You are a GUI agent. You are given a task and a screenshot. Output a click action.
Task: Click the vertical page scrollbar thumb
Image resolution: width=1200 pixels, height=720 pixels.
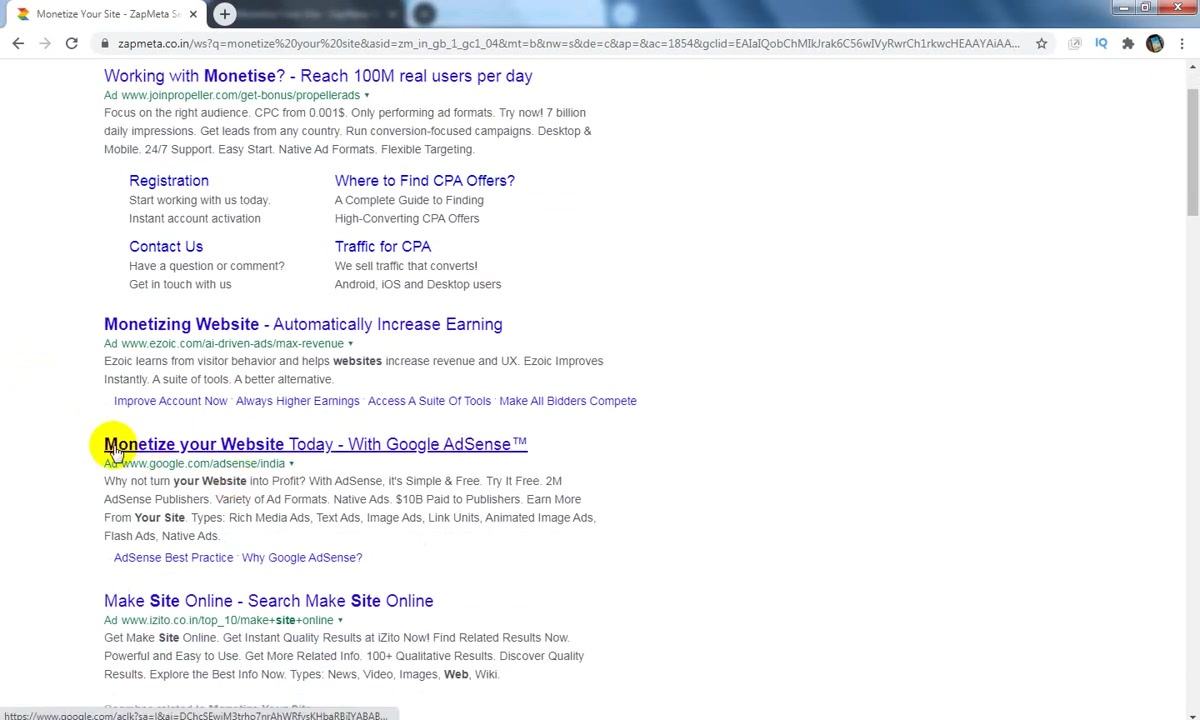point(1193,150)
